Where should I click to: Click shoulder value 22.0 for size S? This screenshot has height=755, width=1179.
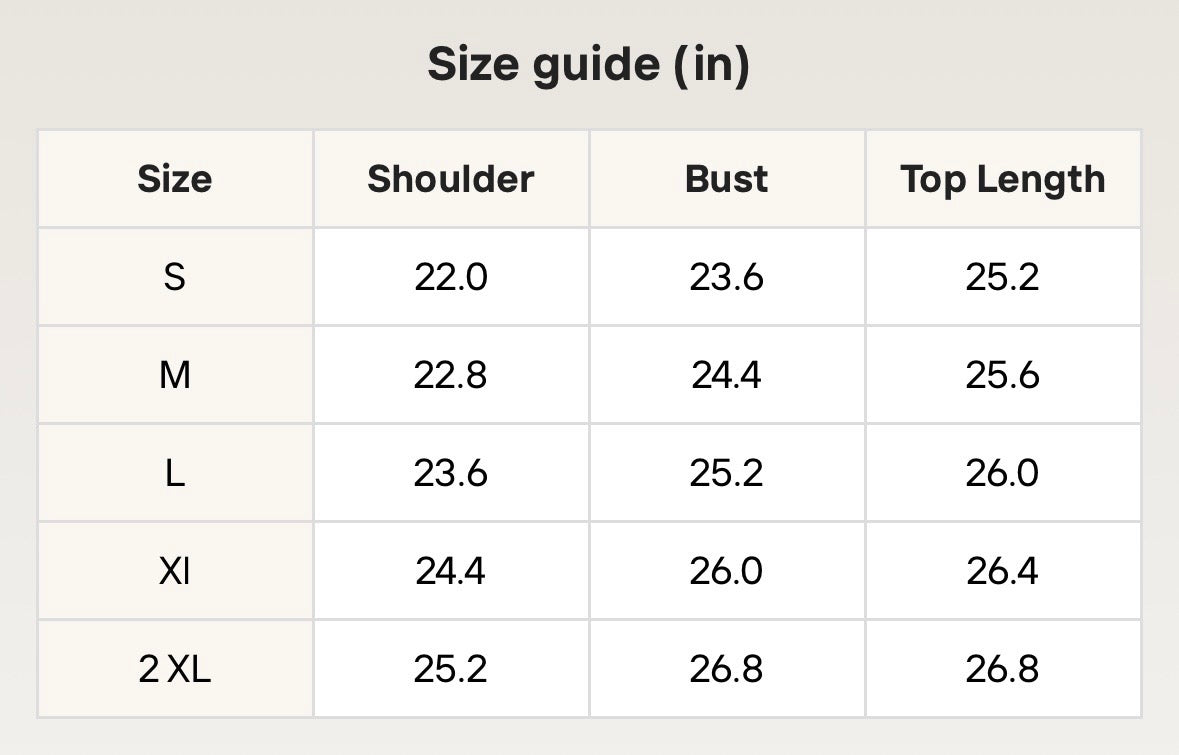[x=450, y=277]
